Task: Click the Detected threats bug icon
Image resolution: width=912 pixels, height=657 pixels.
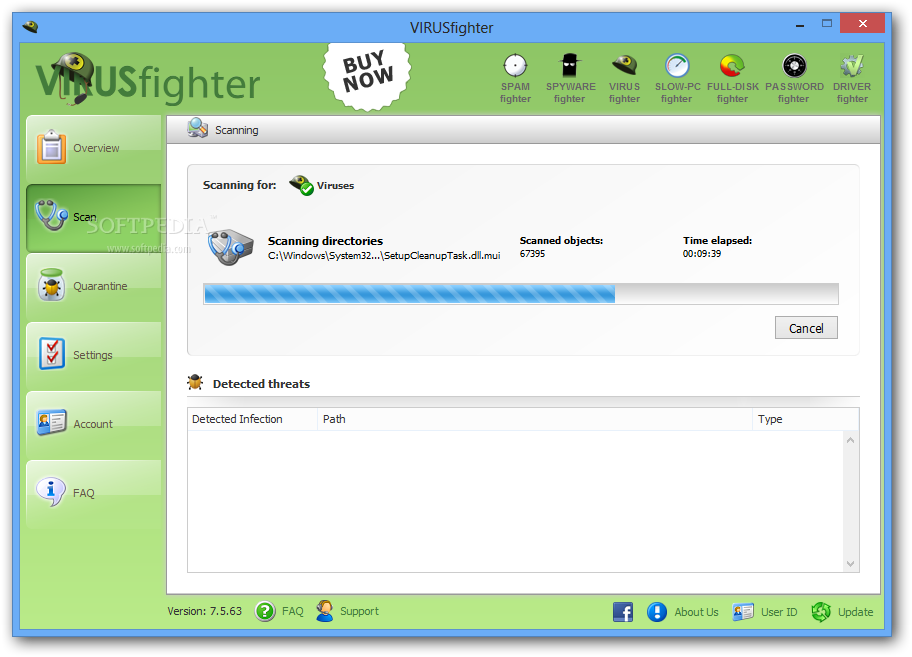Action: 195,382
